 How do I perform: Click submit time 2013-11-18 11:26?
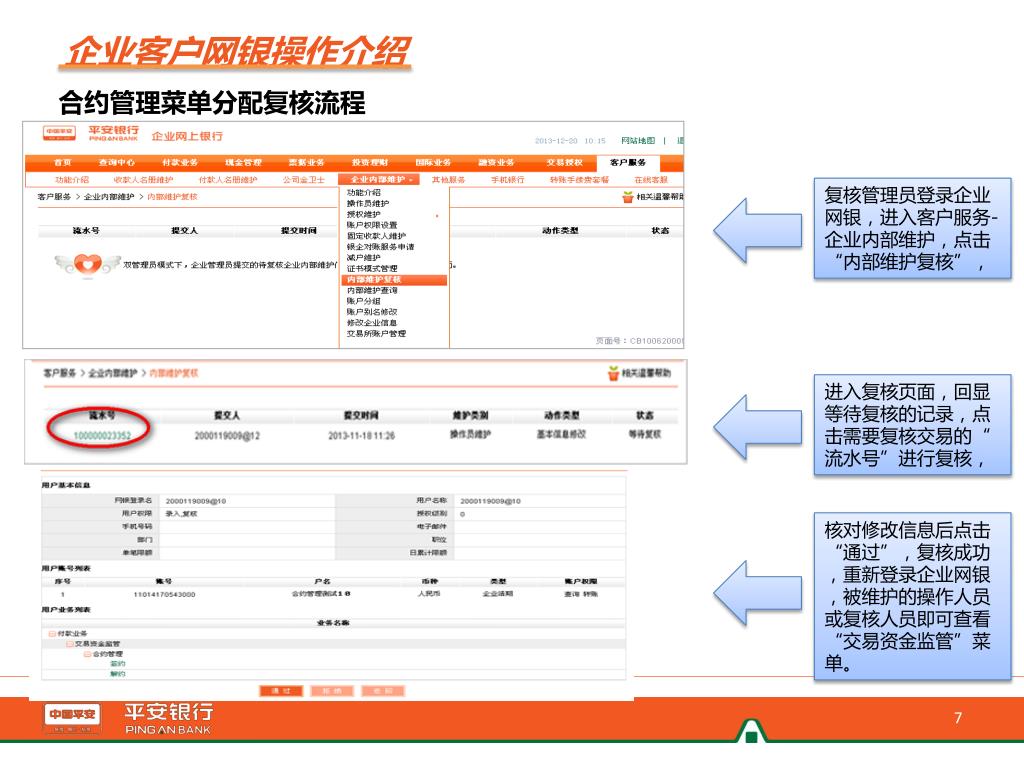tap(362, 436)
